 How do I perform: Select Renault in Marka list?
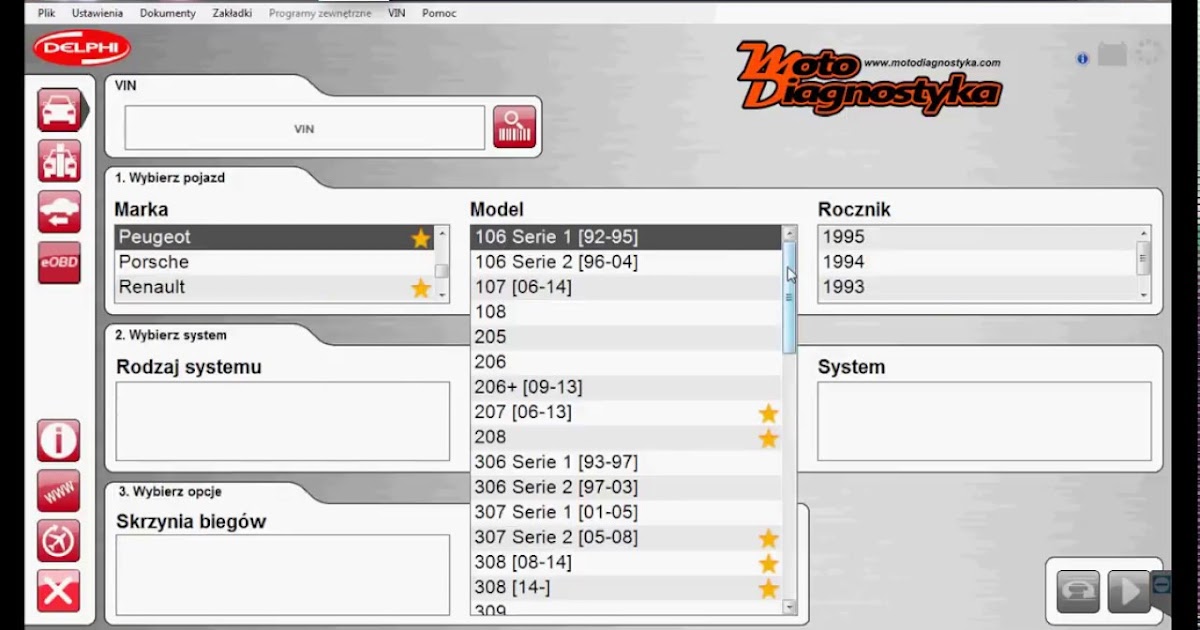pyautogui.click(x=275, y=287)
